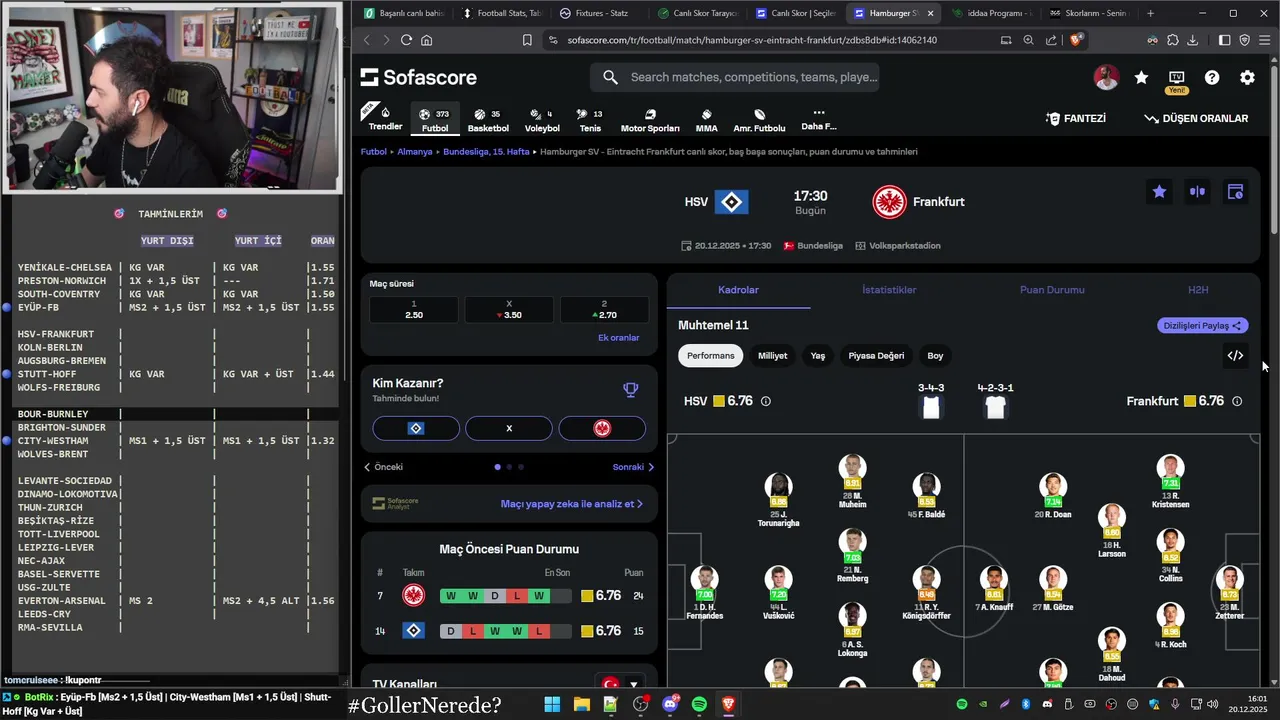Open Amr. Futbolu category
Image resolution: width=1280 pixels, height=720 pixels.
tap(759, 120)
